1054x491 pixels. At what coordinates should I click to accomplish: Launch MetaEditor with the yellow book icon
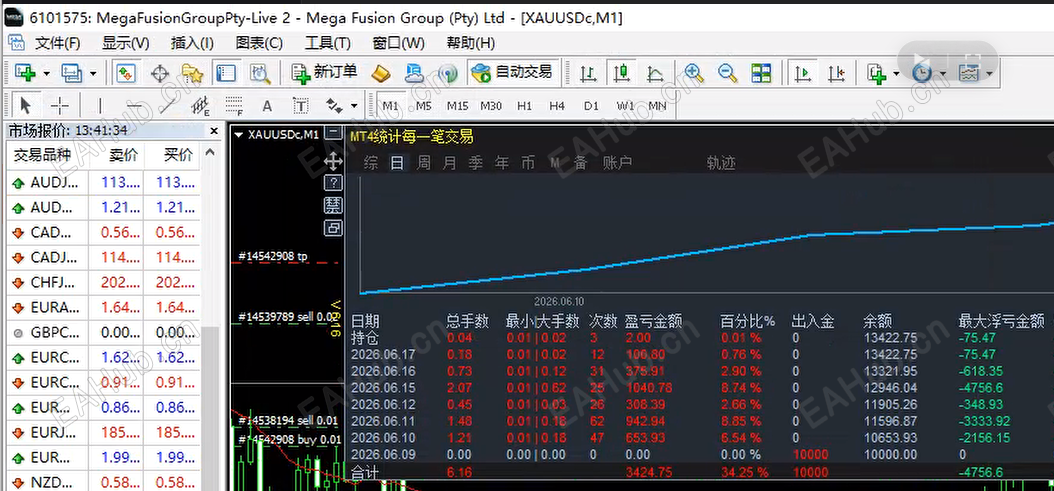(x=381, y=73)
